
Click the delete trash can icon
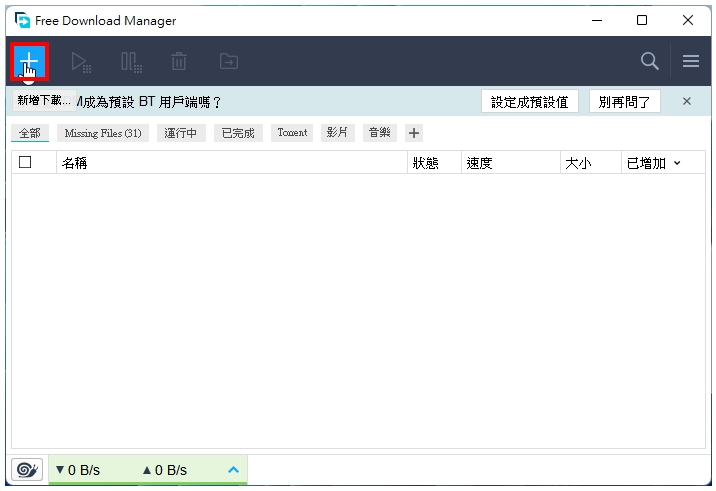point(179,61)
